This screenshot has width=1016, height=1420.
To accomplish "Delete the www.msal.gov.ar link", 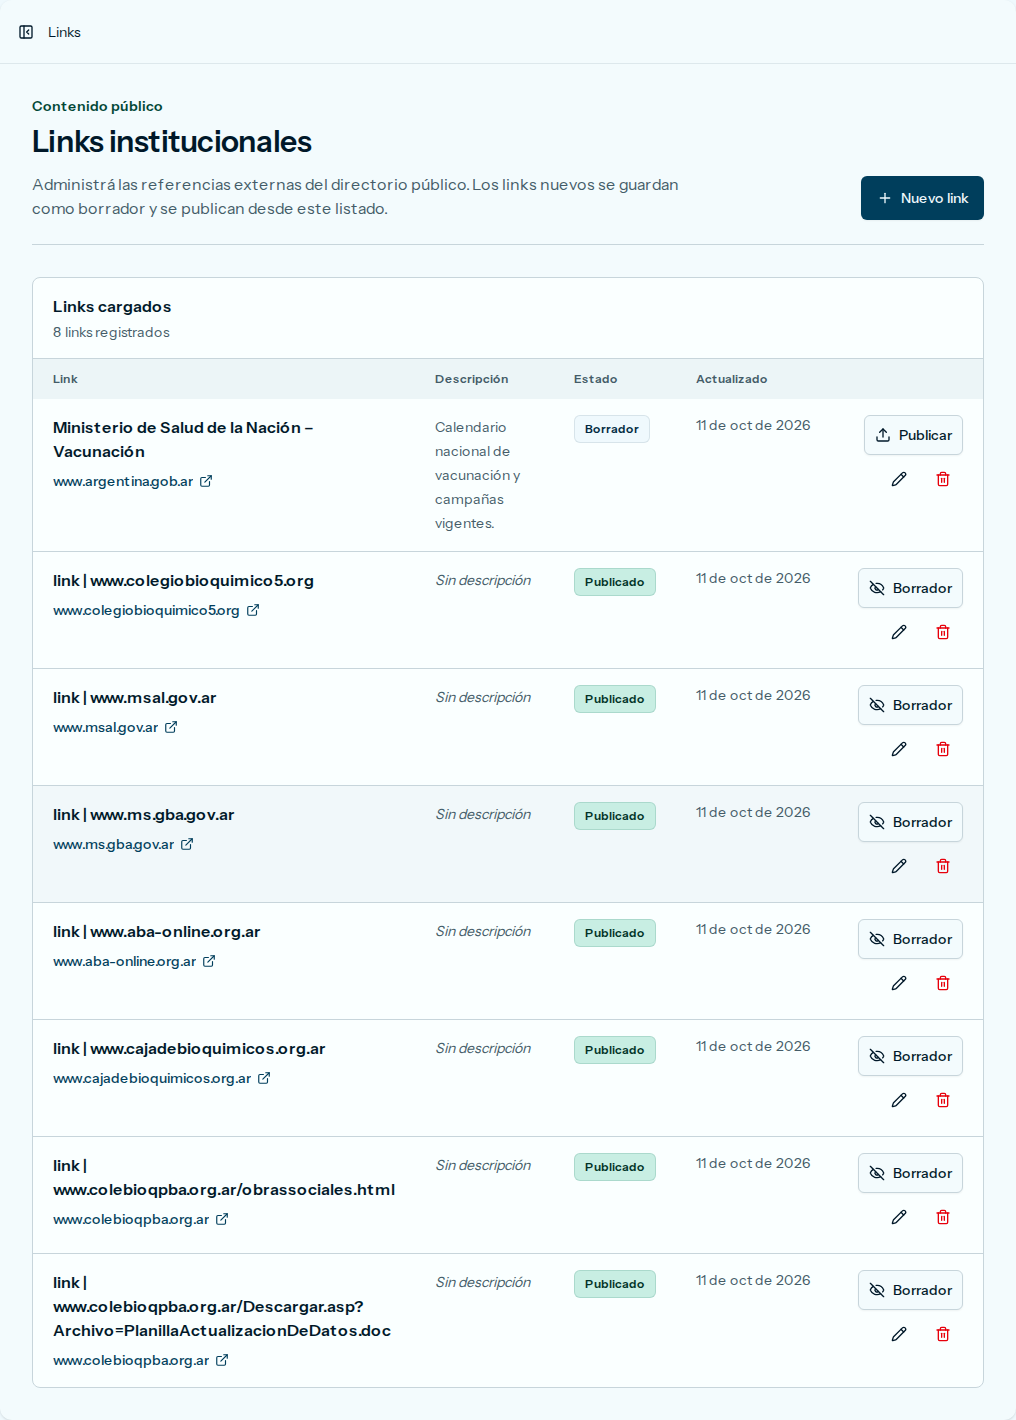I will [943, 749].
